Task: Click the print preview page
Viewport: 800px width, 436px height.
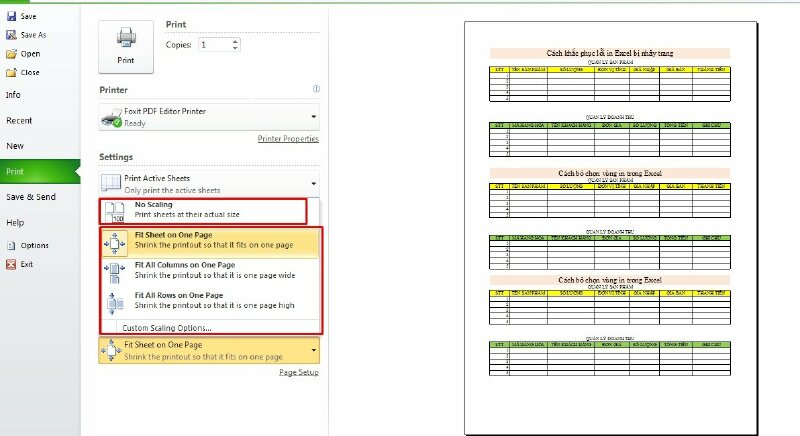Action: pyautogui.click(x=610, y=228)
